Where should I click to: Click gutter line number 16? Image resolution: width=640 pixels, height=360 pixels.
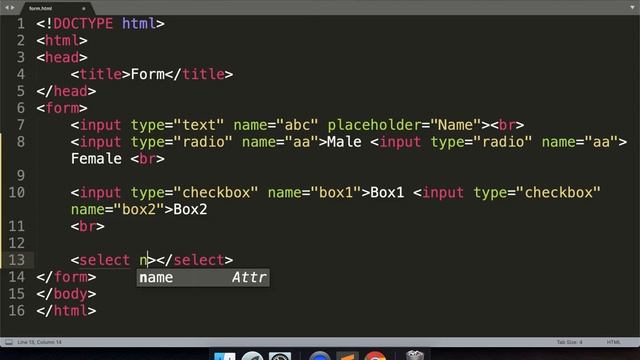click(x=17, y=311)
